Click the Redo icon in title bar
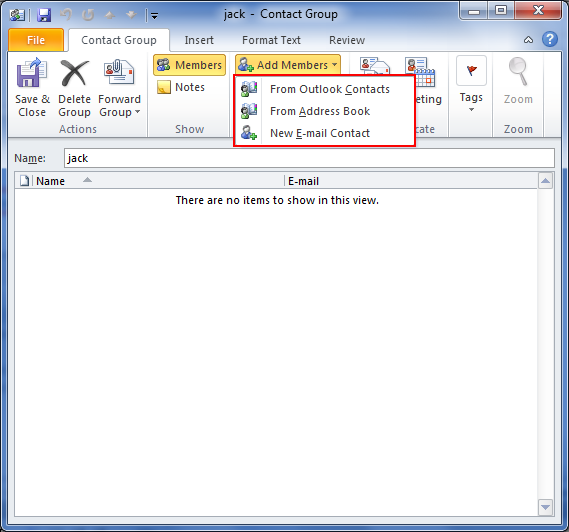Screen dimensions: 569x532 [88, 15]
